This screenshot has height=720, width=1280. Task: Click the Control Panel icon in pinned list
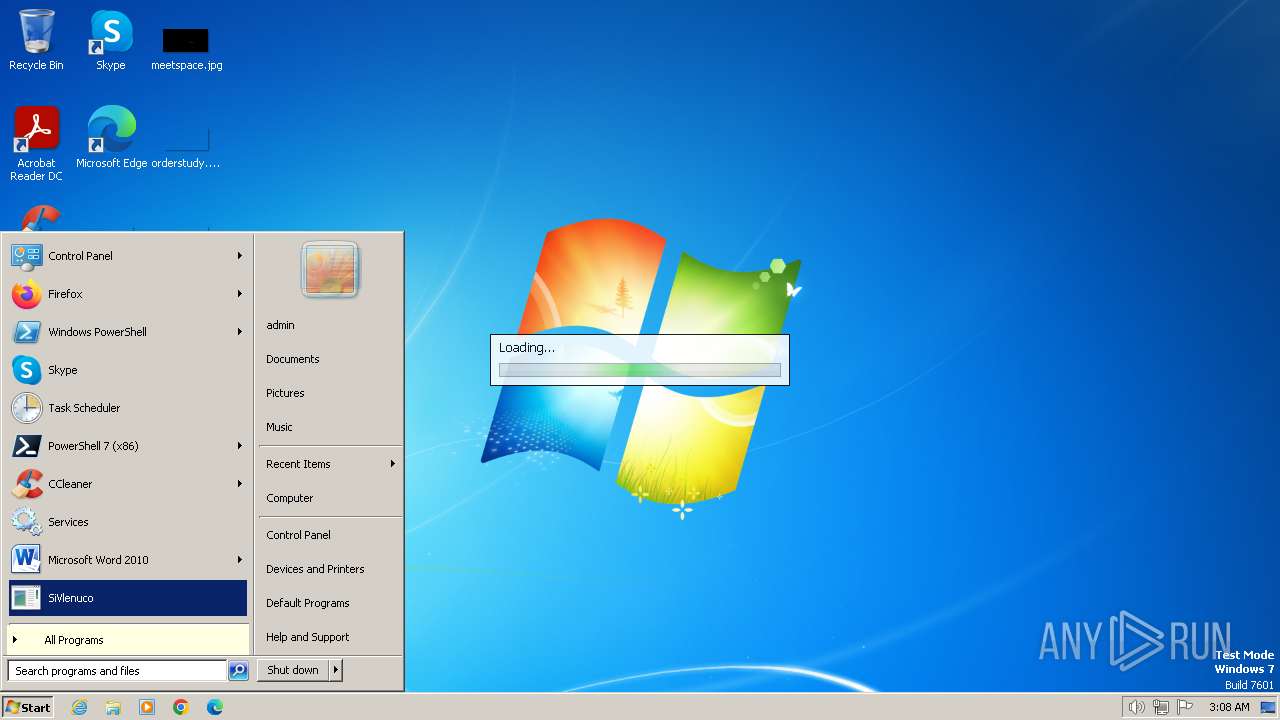26,256
